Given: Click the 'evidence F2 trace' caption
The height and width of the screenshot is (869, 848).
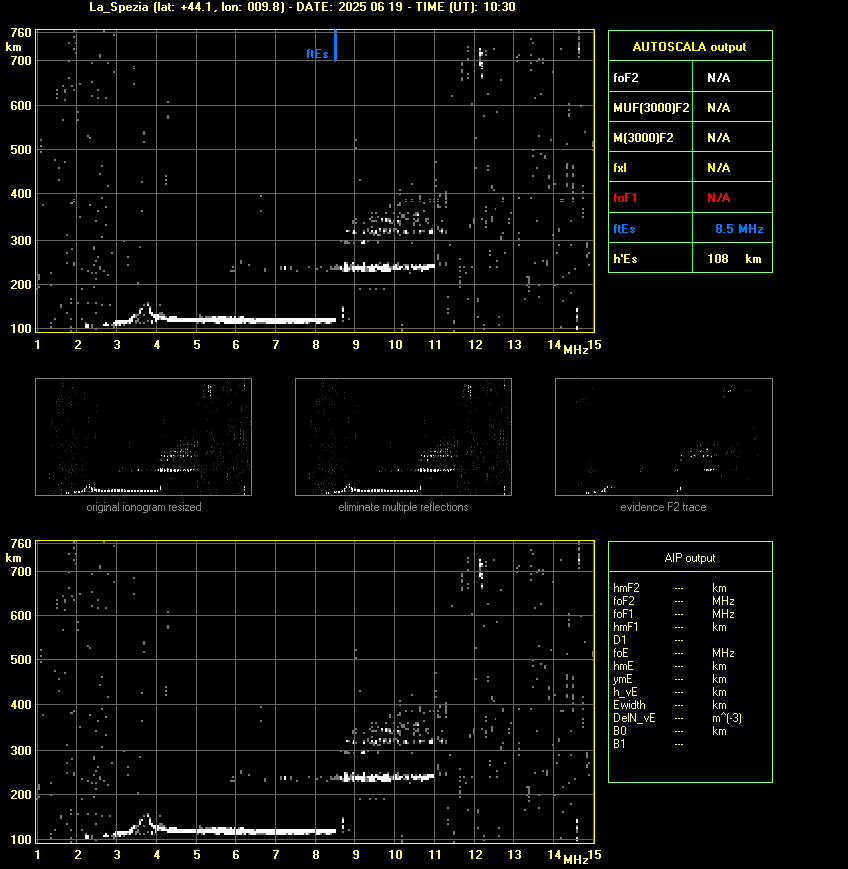Looking at the screenshot, I should 663,507.
